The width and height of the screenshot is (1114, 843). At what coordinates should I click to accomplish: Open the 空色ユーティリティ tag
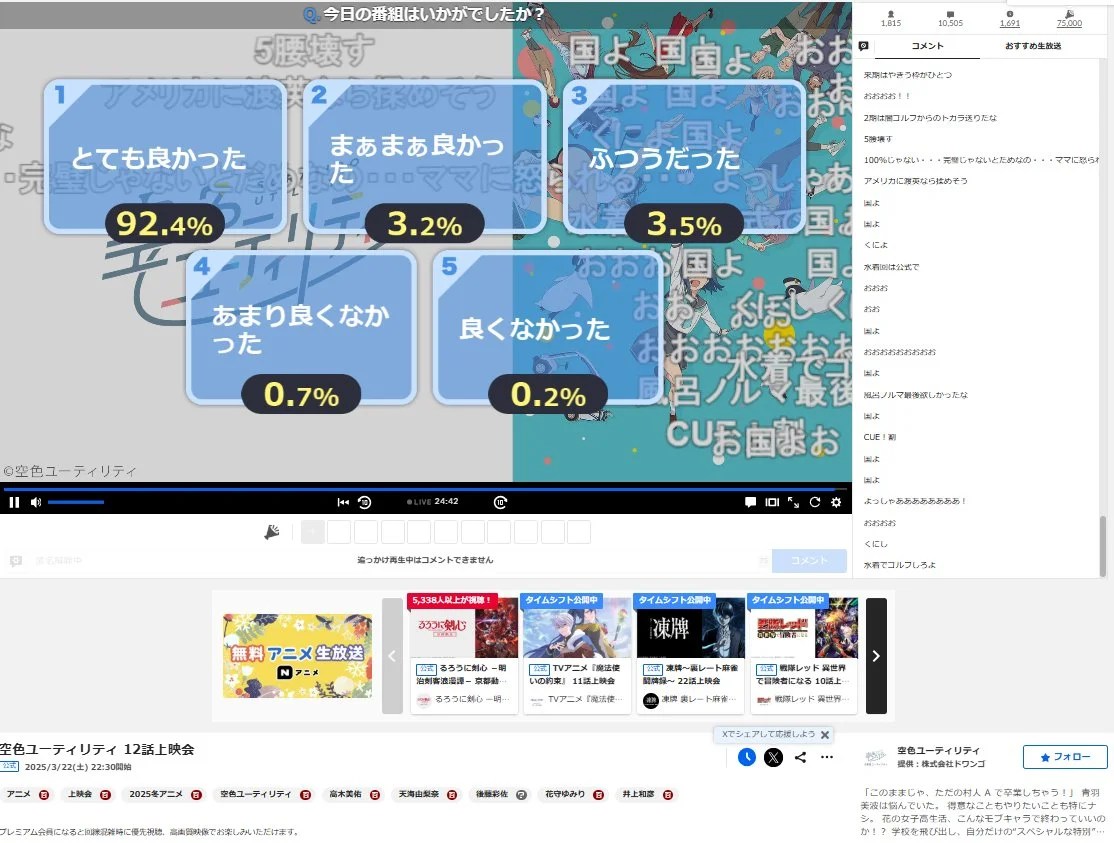[256, 795]
